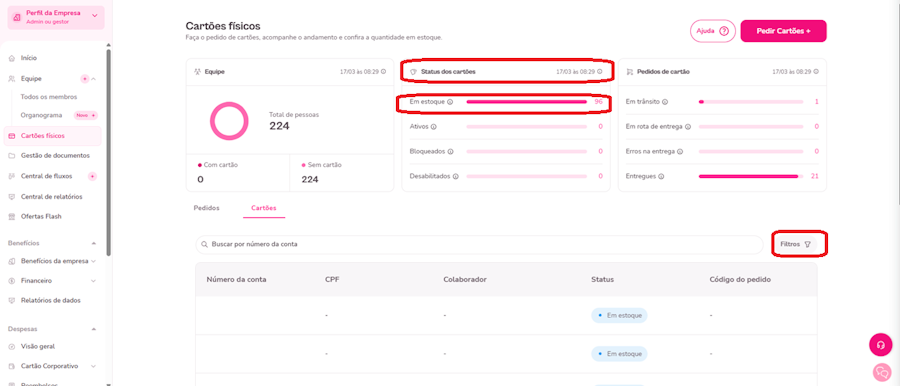Image resolution: width=900 pixels, height=386 pixels.
Task: Click the search magnifier icon
Action: [204, 244]
